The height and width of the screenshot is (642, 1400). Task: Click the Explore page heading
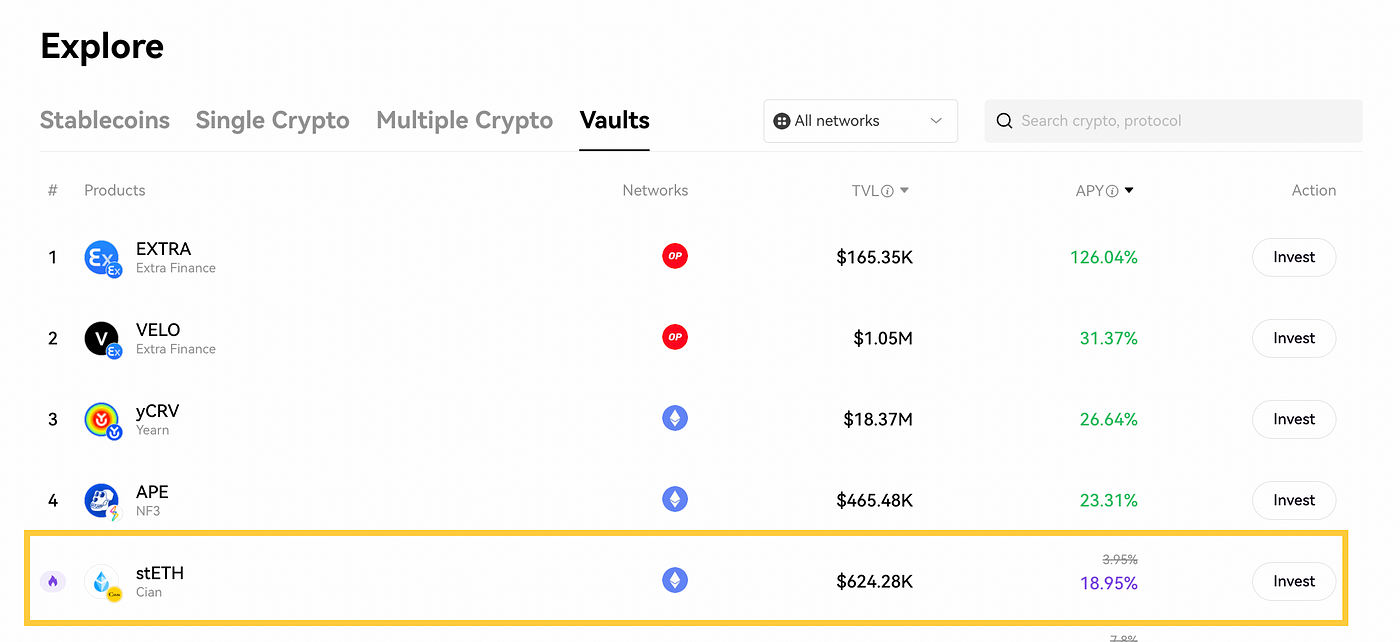(102, 46)
